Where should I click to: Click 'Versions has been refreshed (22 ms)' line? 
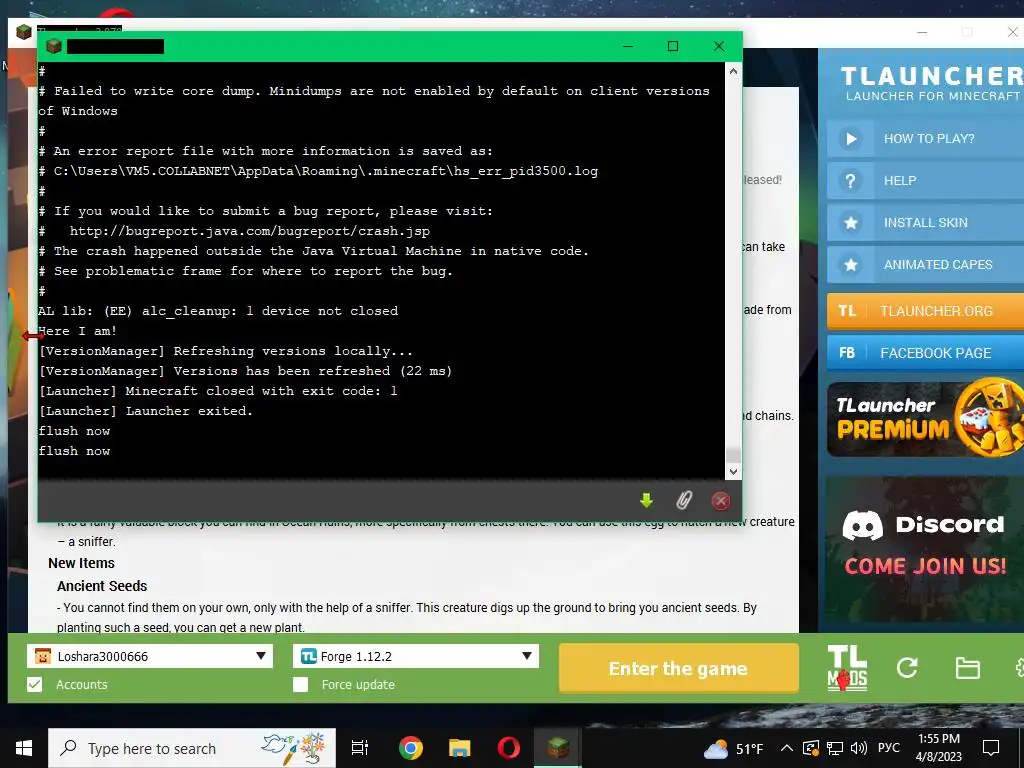click(x=245, y=371)
